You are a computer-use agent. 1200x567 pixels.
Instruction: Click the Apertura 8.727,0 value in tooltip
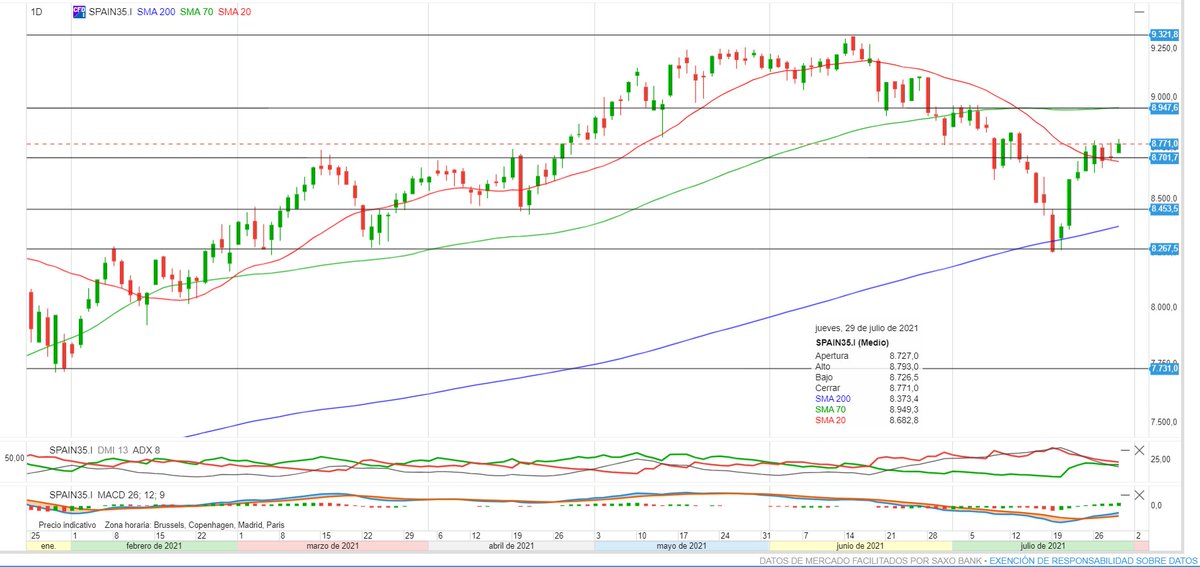point(903,354)
